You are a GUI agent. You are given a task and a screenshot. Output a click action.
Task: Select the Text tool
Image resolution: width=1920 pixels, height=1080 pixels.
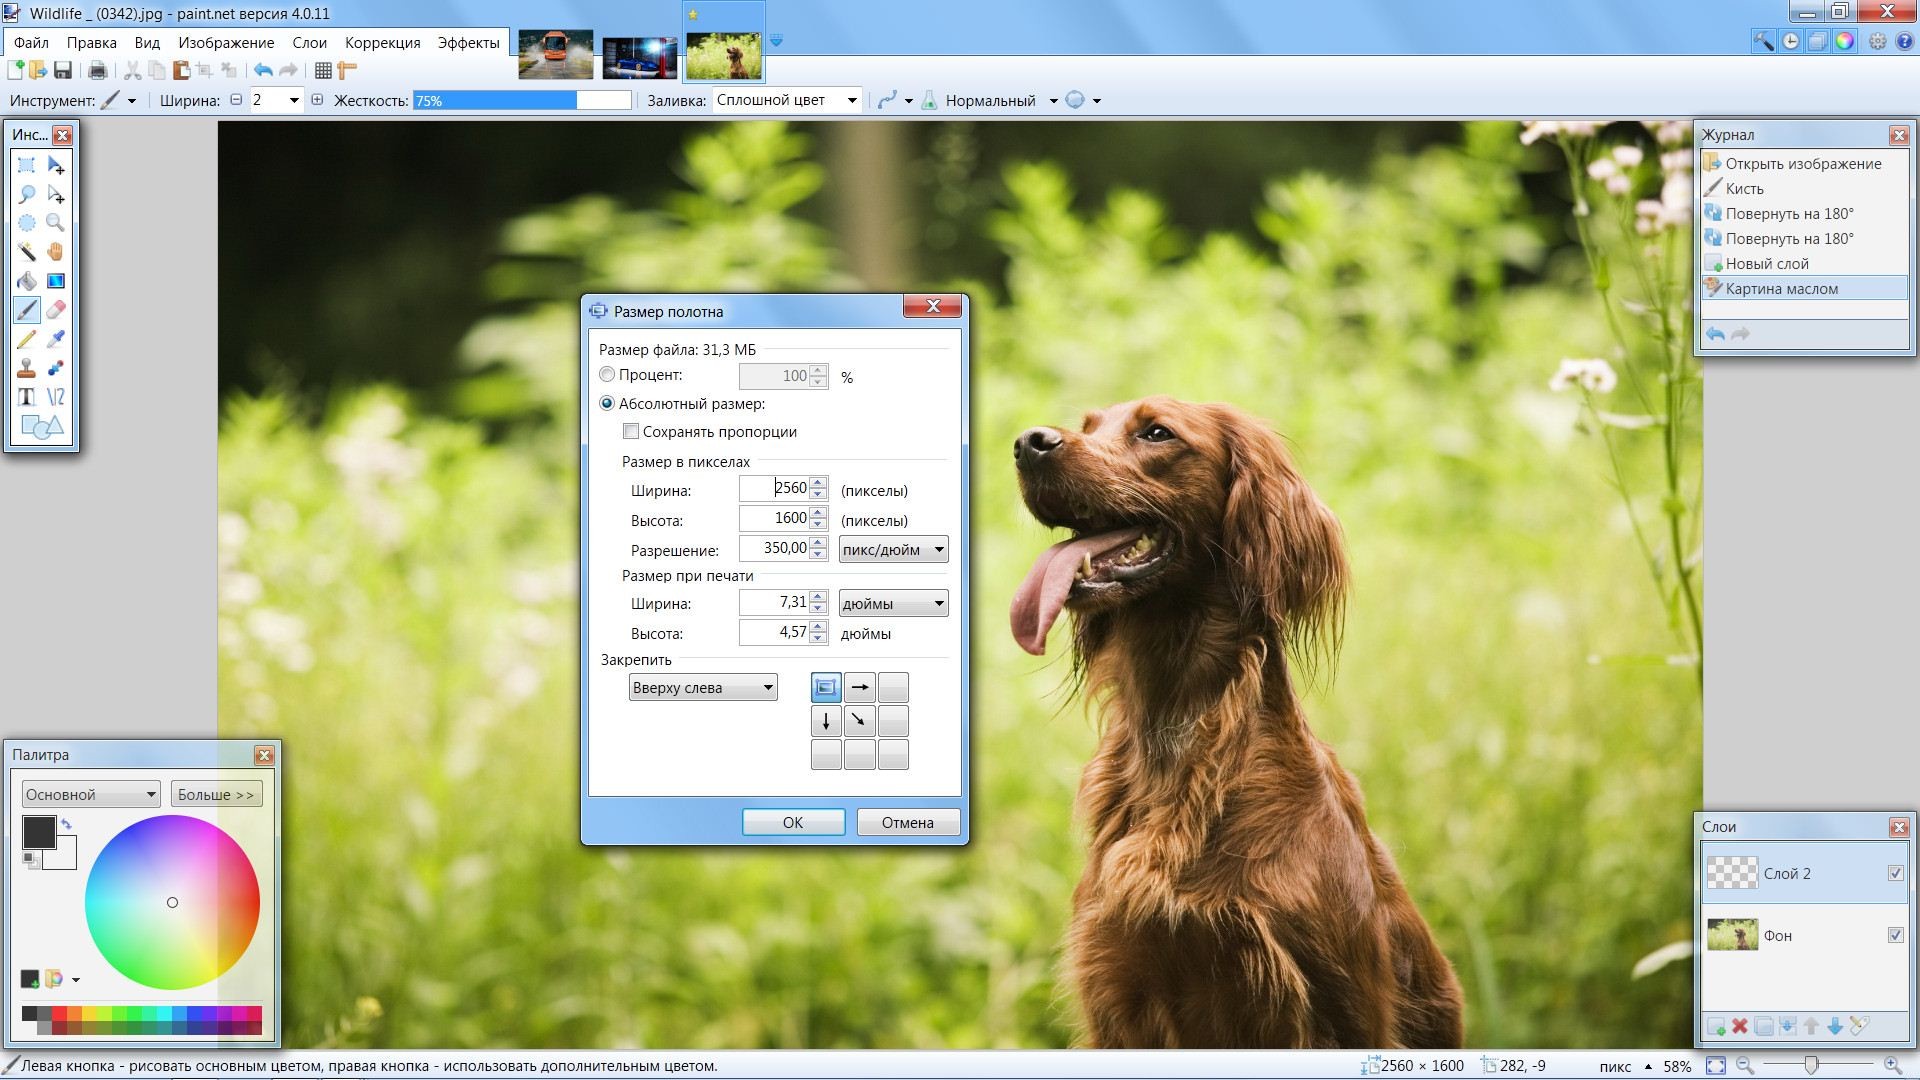coord(27,397)
